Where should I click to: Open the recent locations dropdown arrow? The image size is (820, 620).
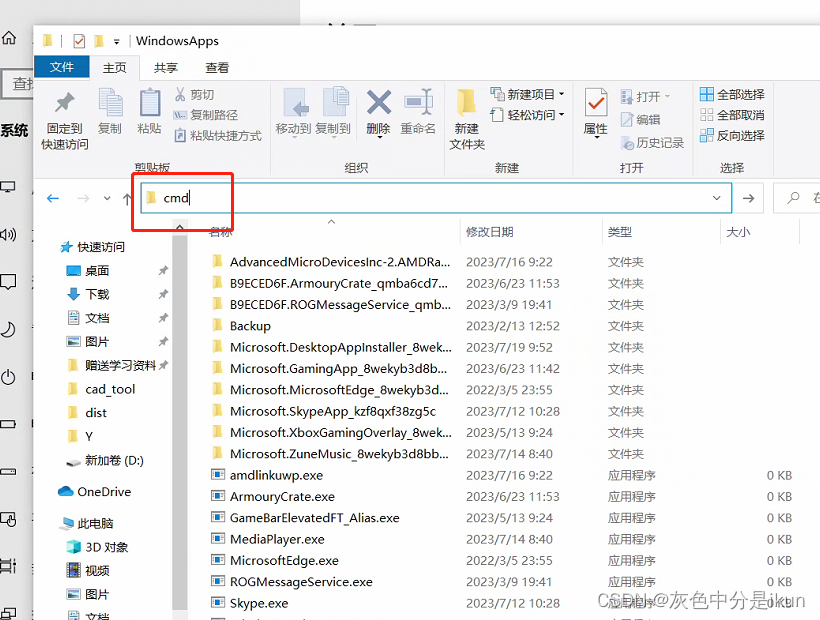click(107, 198)
